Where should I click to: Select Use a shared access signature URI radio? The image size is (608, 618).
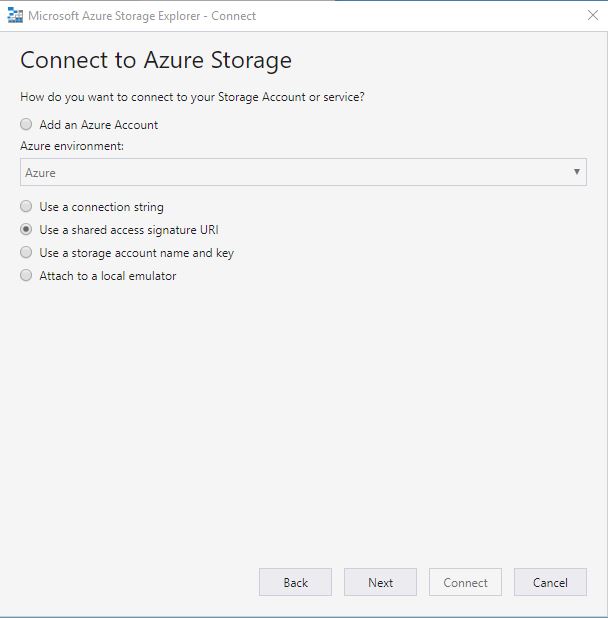pyautogui.click(x=26, y=229)
